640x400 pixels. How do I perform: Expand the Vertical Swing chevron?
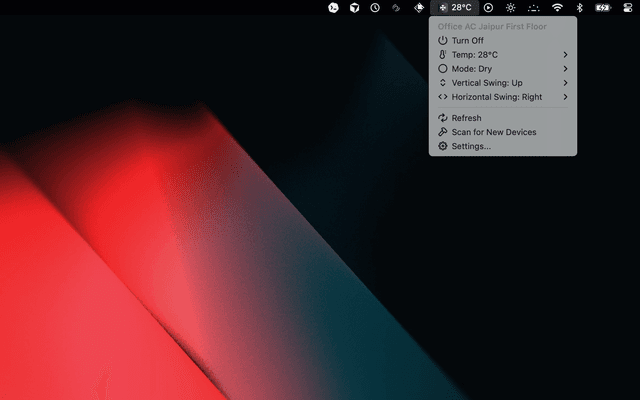(565, 83)
